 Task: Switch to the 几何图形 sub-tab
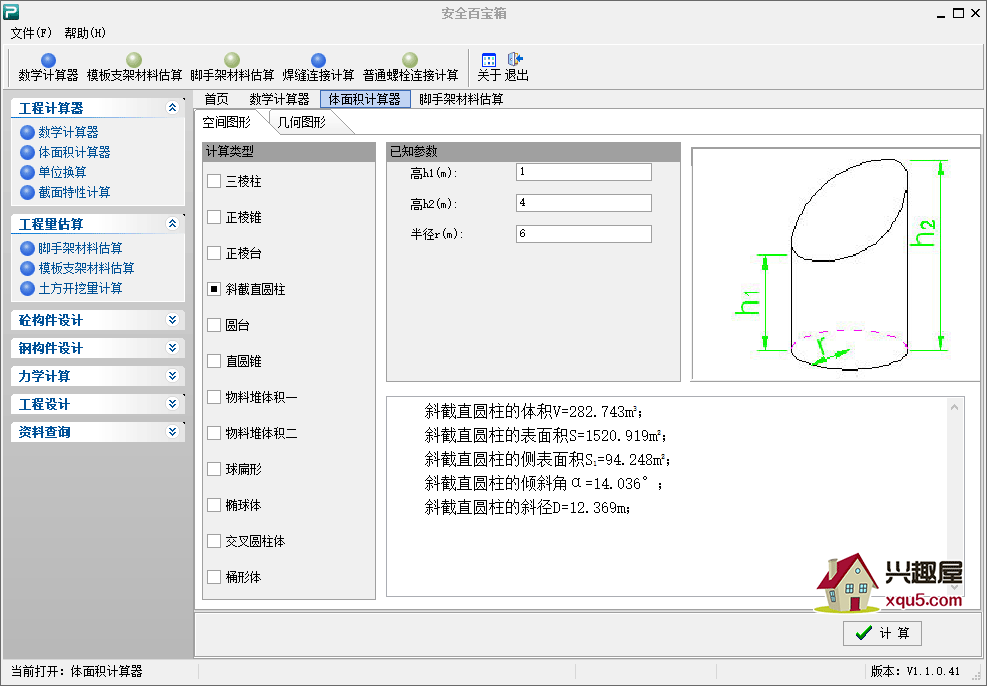pos(302,122)
